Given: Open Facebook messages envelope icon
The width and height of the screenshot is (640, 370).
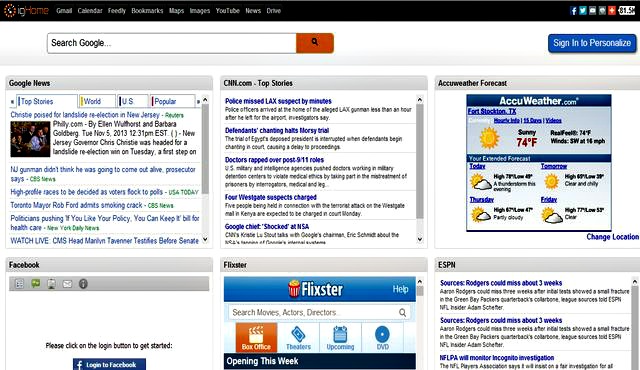Looking at the screenshot, I should [x=67, y=284].
